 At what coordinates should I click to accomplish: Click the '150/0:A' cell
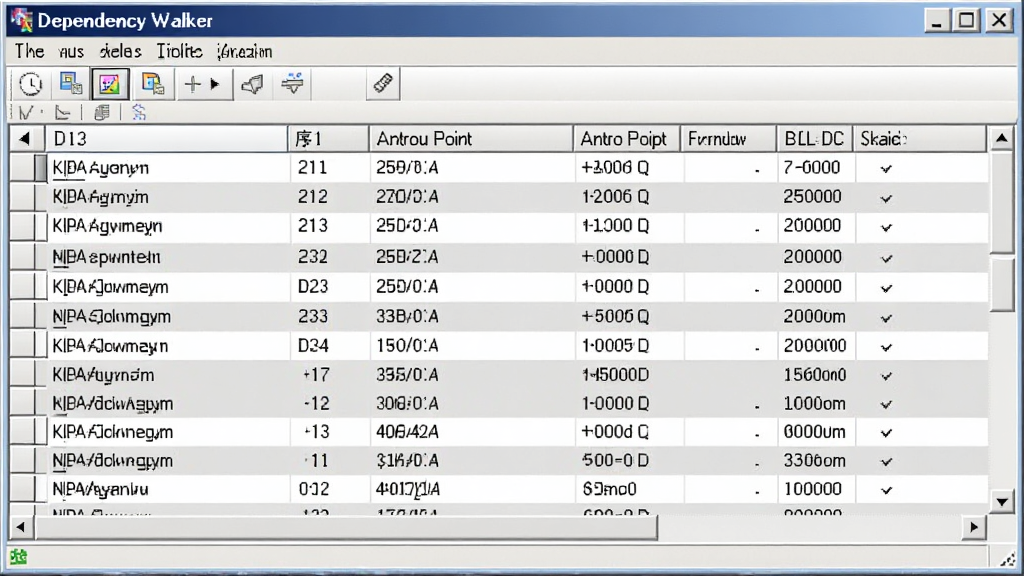[407, 345]
